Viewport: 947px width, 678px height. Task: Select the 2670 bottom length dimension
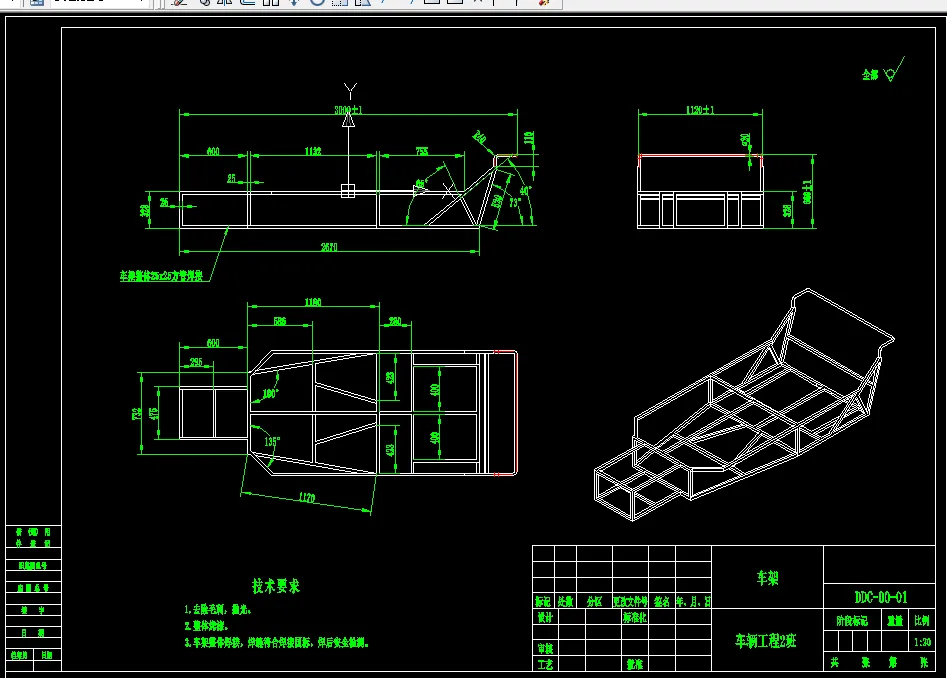click(329, 247)
